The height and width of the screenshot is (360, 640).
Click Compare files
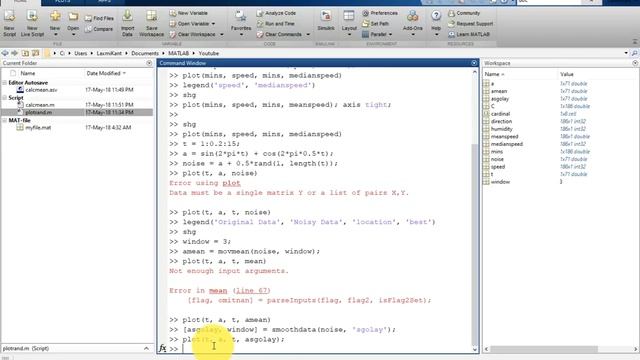[99, 29]
